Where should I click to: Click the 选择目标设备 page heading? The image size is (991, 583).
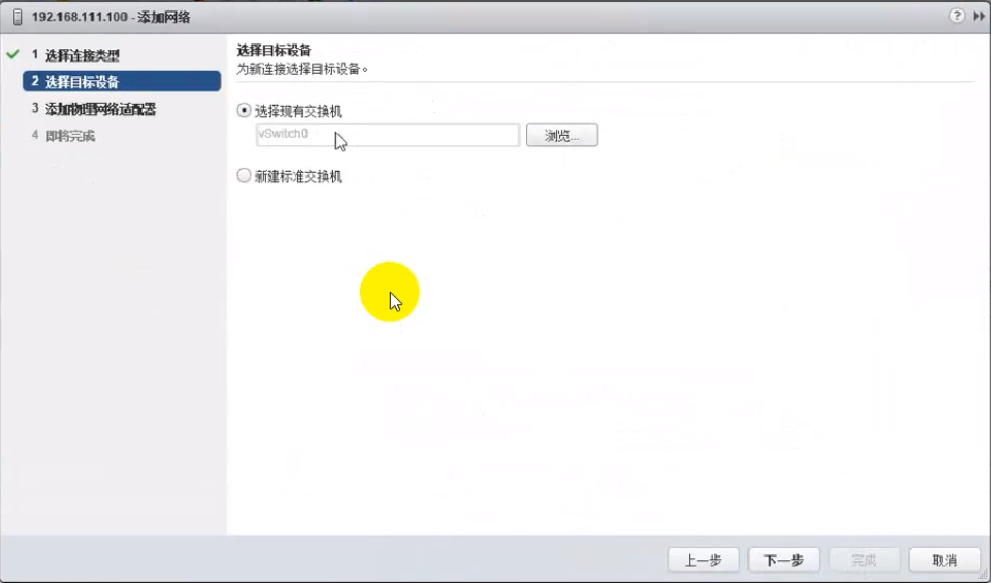tap(274, 50)
